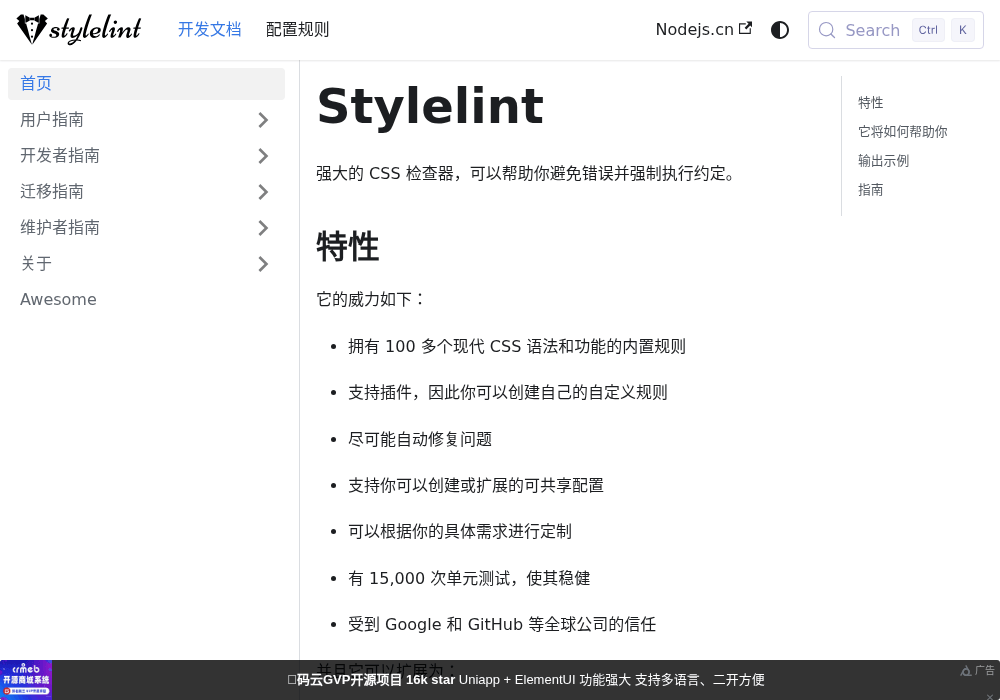Open the Awesome sidebar link
1000x700 pixels.
pyautogui.click(x=58, y=300)
